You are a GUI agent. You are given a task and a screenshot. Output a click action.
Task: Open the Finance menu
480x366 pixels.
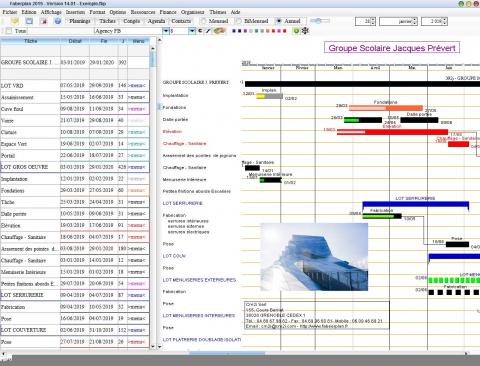pos(168,12)
